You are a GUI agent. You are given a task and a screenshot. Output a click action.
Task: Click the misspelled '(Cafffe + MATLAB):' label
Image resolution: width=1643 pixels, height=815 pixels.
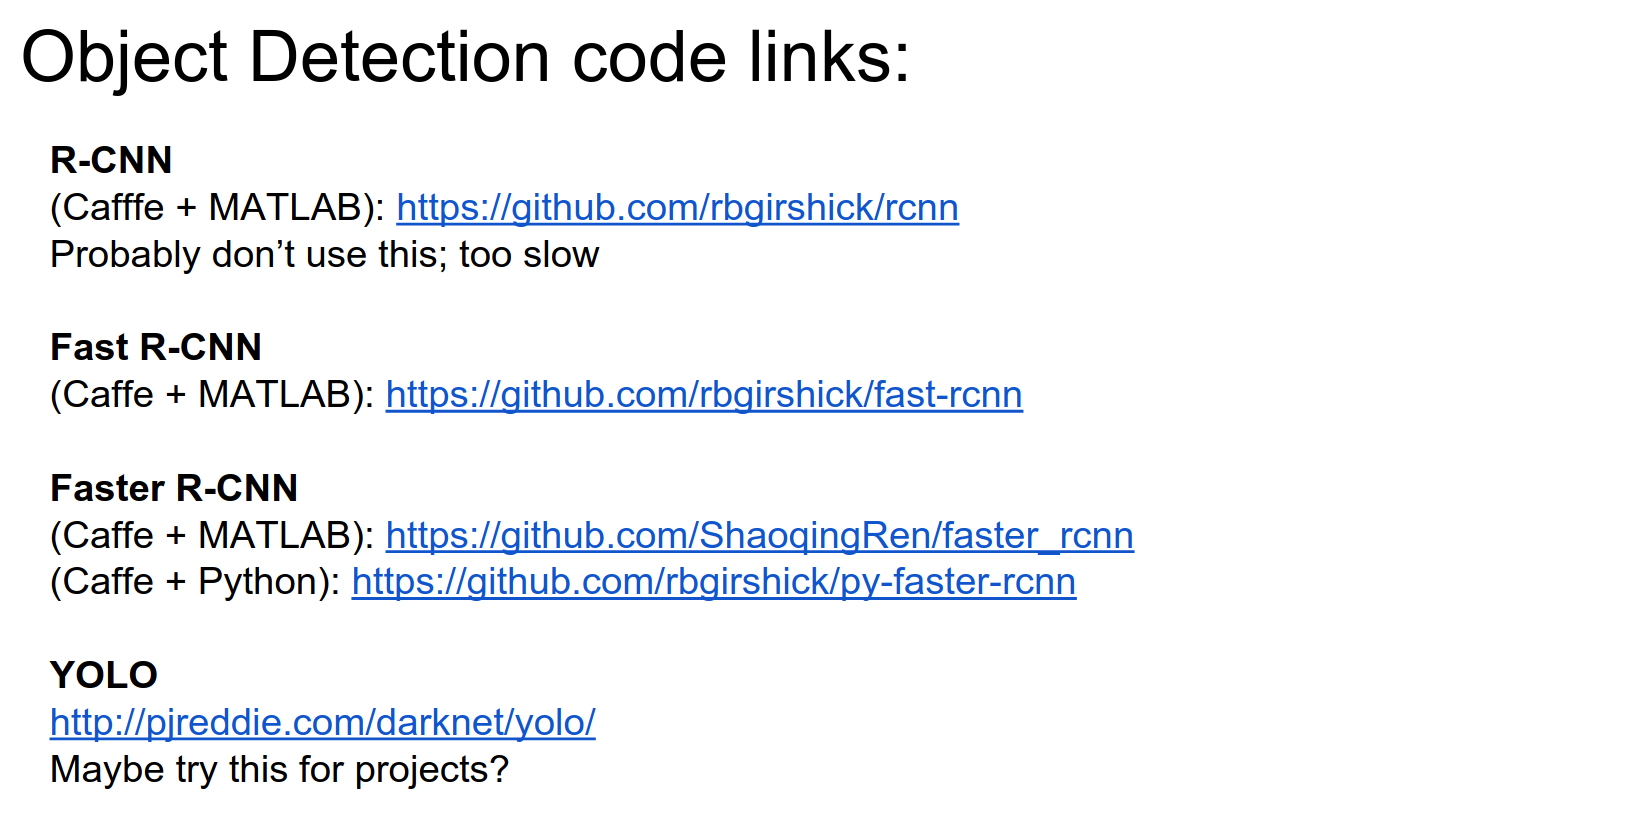tap(217, 208)
